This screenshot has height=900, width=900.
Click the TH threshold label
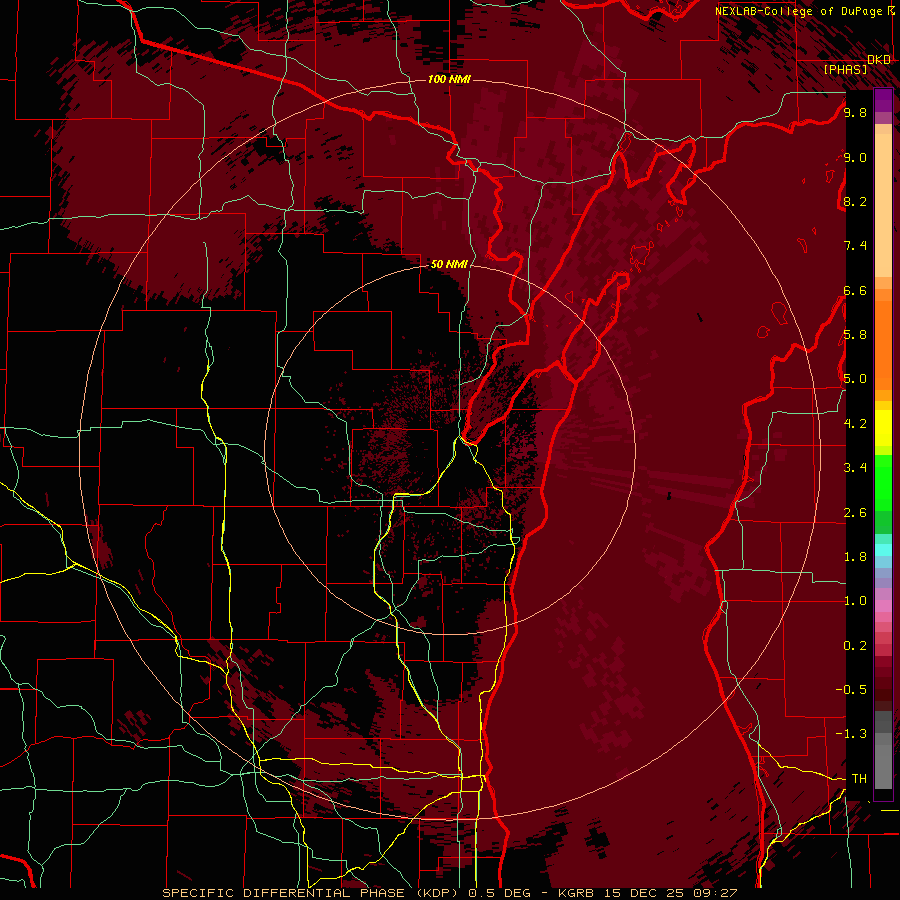coord(859,778)
